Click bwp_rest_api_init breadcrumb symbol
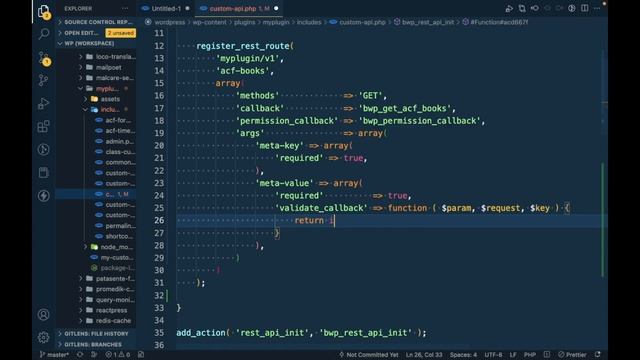This screenshot has height=360, width=640. click(x=427, y=22)
